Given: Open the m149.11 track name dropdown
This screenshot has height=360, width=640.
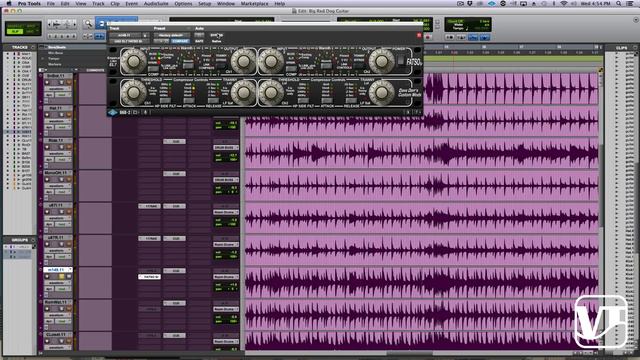Looking at the screenshot, I should click(x=58, y=270).
